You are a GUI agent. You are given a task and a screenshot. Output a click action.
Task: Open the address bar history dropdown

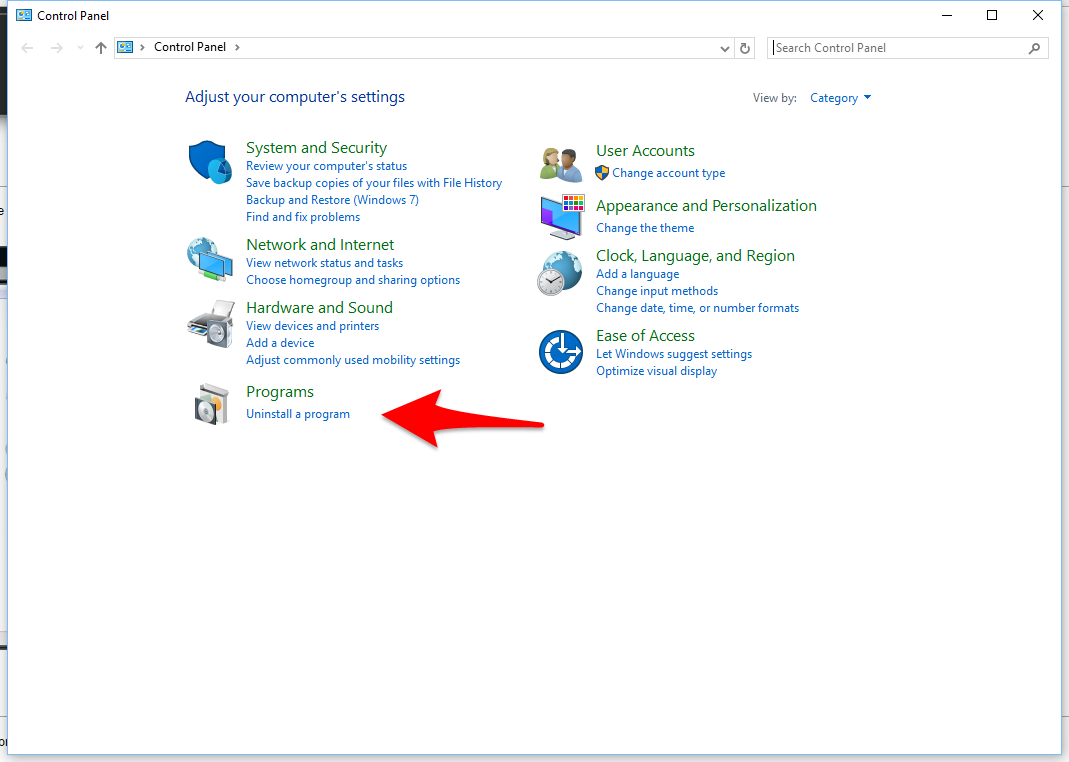725,48
